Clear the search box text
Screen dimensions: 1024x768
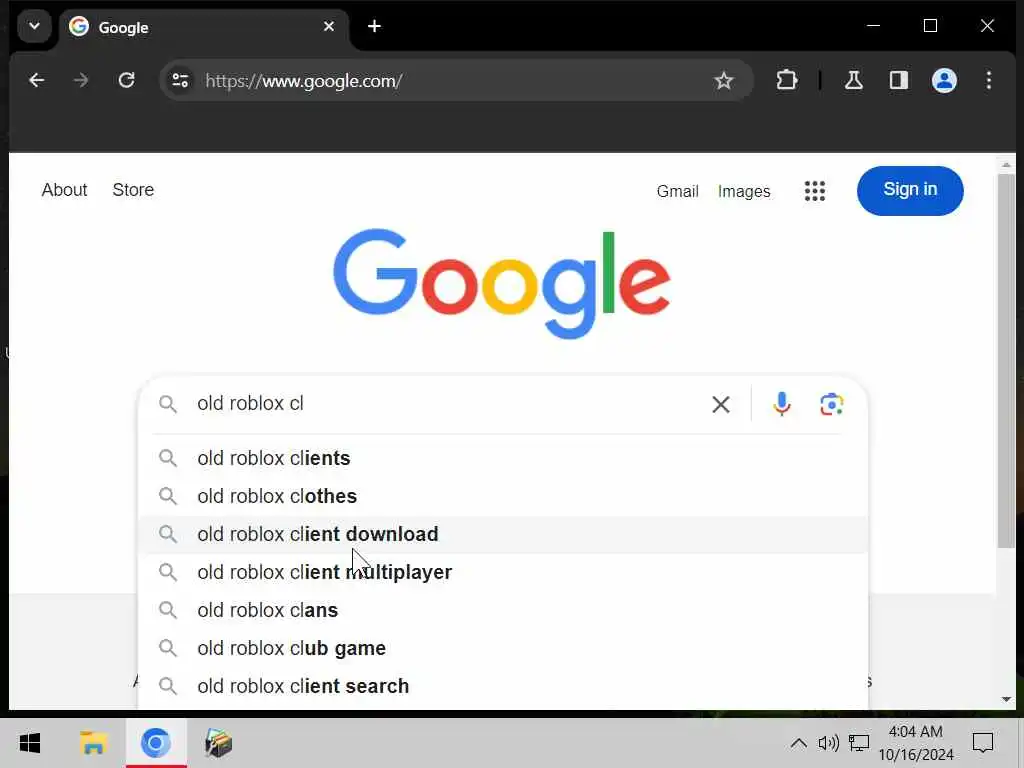[x=720, y=404]
